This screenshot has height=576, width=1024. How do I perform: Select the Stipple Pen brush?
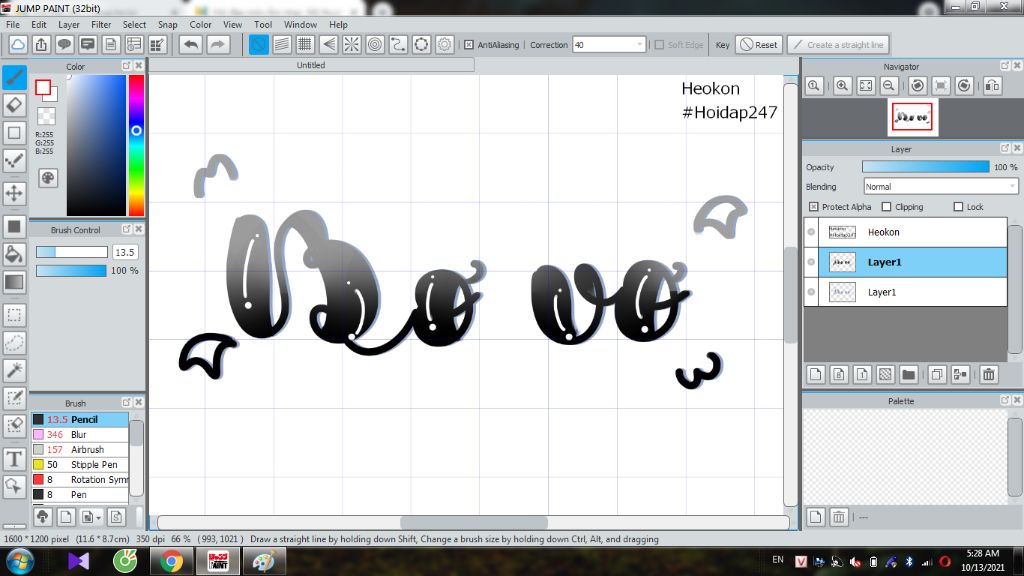coord(80,464)
